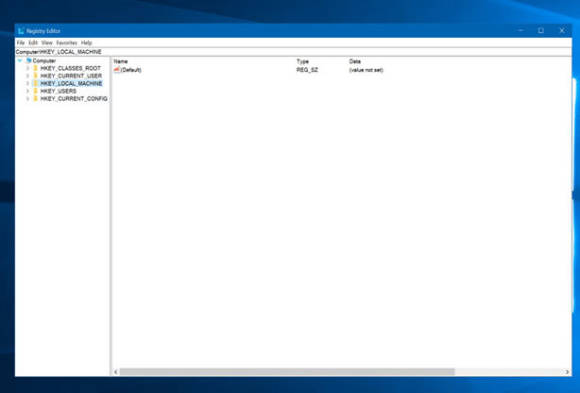The image size is (580, 393).
Task: Open the Favorites menu
Action: (x=67, y=43)
